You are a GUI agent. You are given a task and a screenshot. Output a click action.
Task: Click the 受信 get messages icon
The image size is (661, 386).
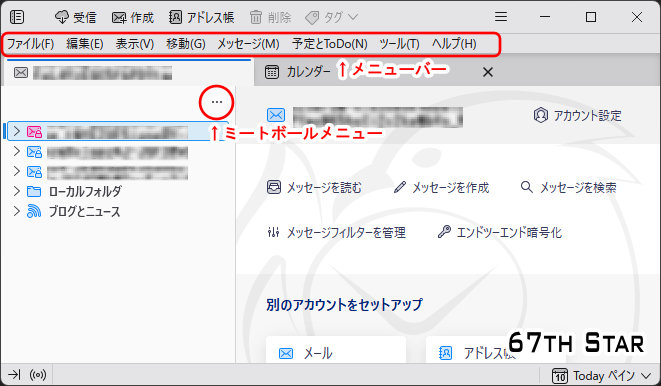pyautogui.click(x=62, y=17)
